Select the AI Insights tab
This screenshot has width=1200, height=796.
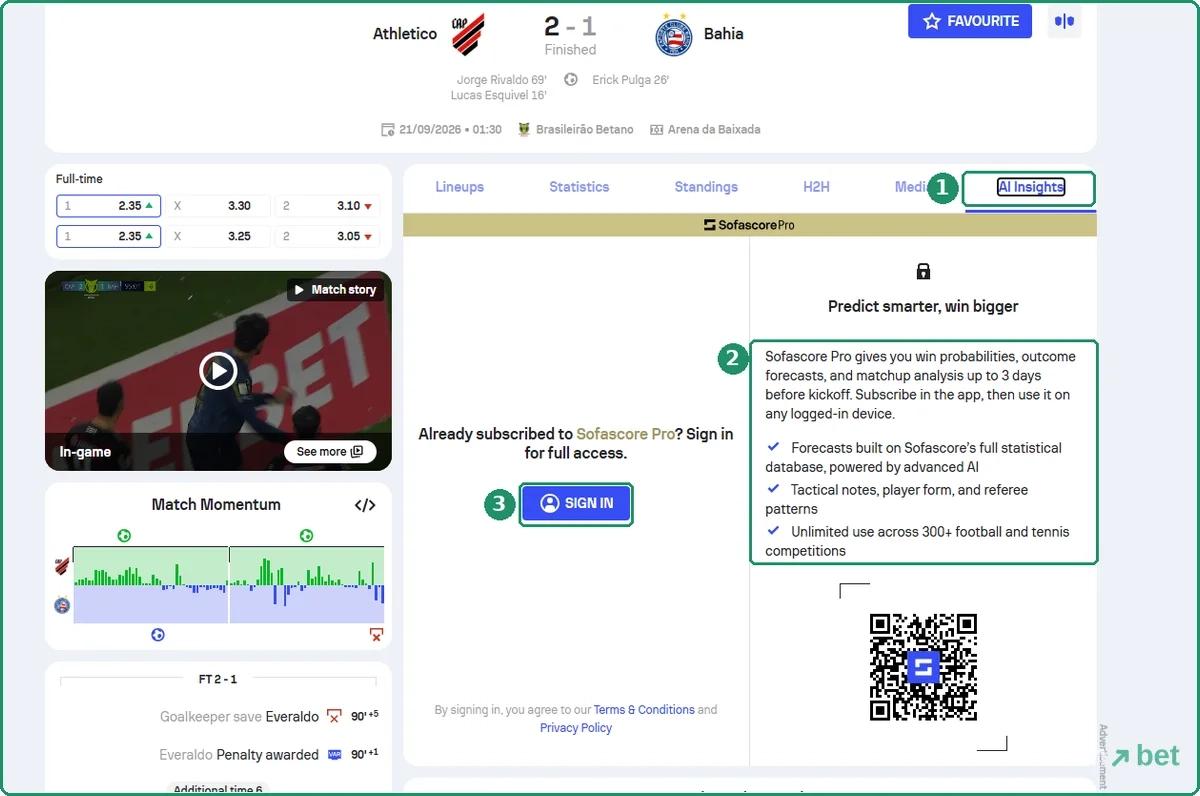1030,187
